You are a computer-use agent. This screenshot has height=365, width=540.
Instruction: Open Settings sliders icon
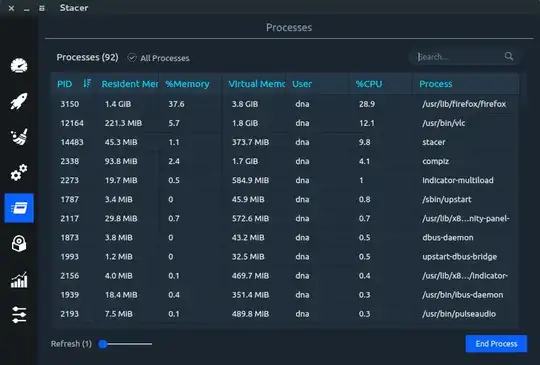click(x=19, y=315)
